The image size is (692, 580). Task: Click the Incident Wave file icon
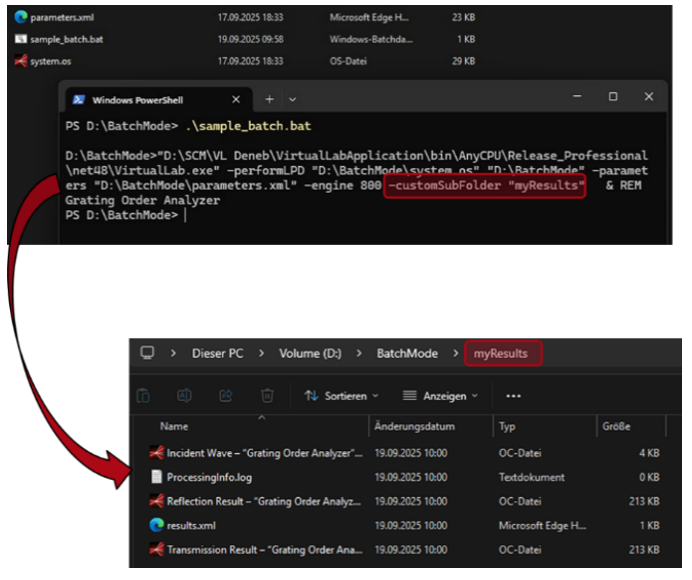pyautogui.click(x=156, y=453)
